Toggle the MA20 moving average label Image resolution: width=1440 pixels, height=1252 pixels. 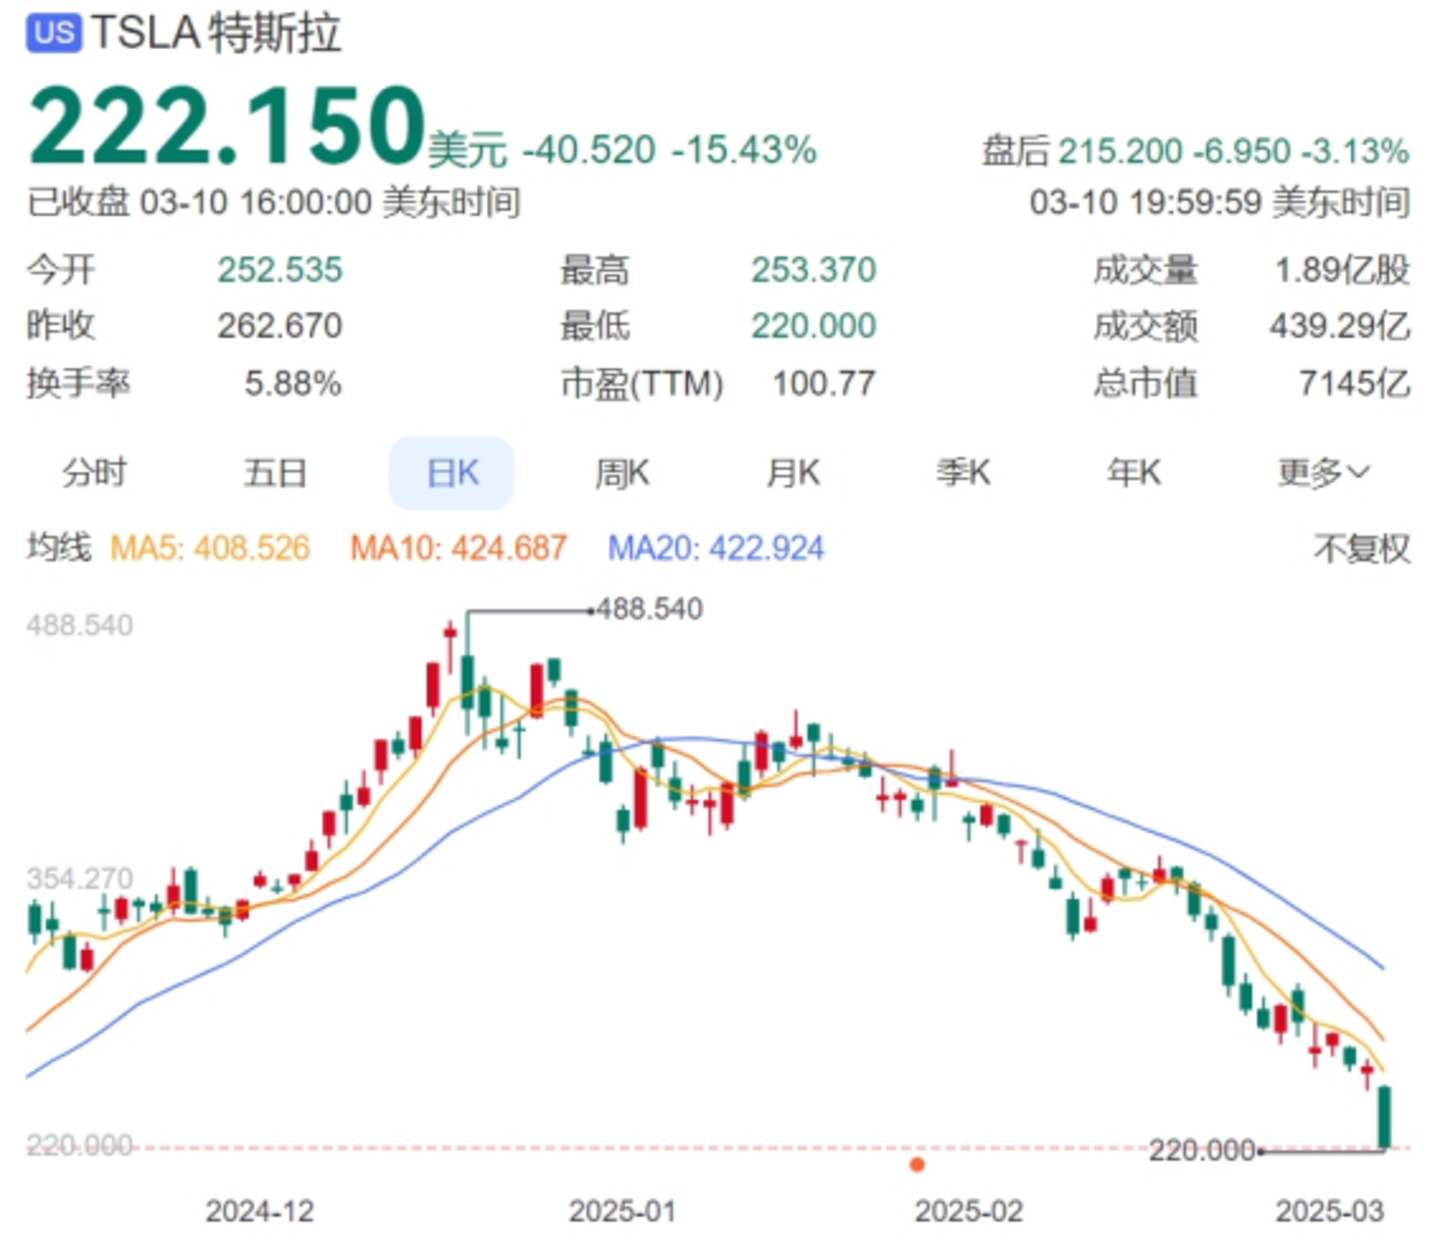coord(716,548)
